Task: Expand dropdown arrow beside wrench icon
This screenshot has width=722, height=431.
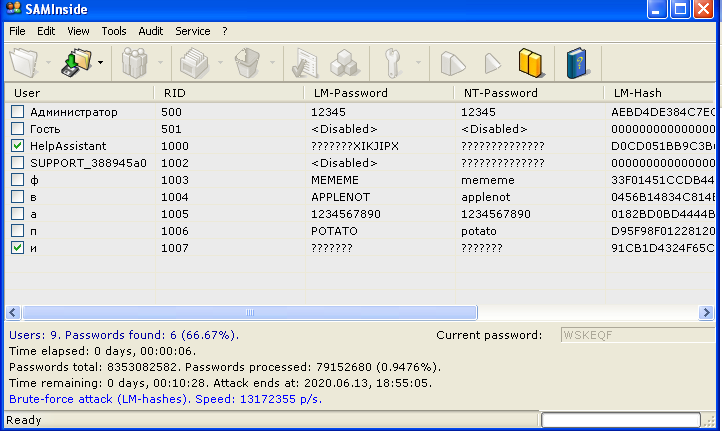Action: tap(418, 63)
